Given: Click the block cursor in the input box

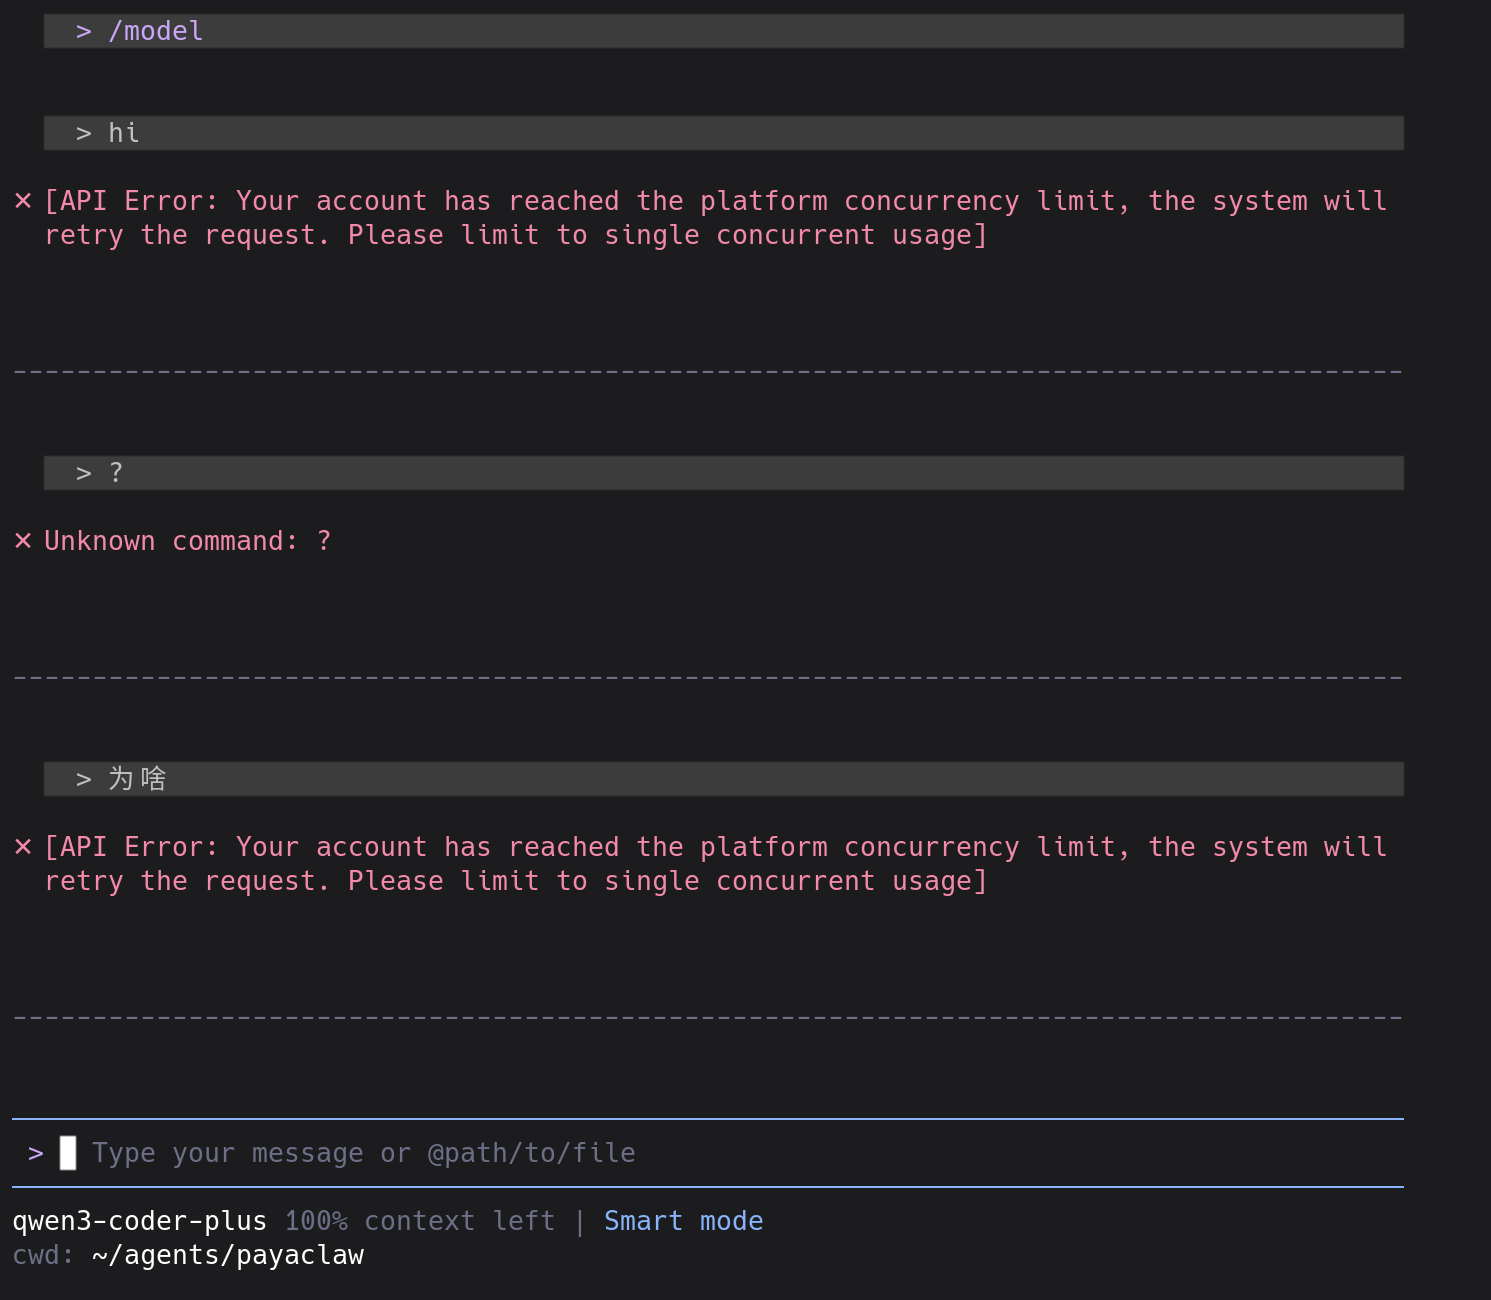Looking at the screenshot, I should click(x=68, y=1153).
